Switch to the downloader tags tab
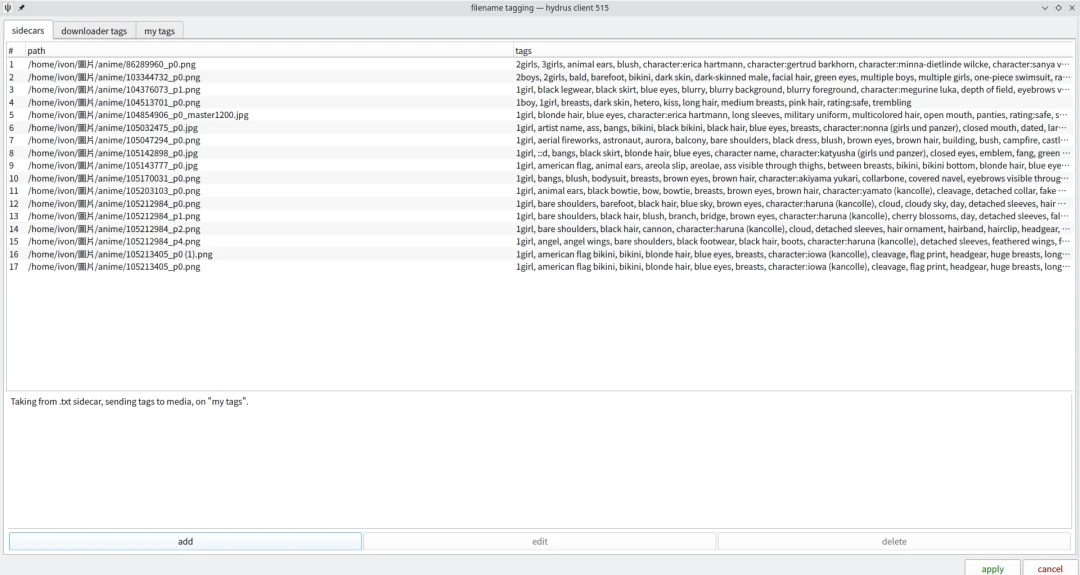 [94, 31]
